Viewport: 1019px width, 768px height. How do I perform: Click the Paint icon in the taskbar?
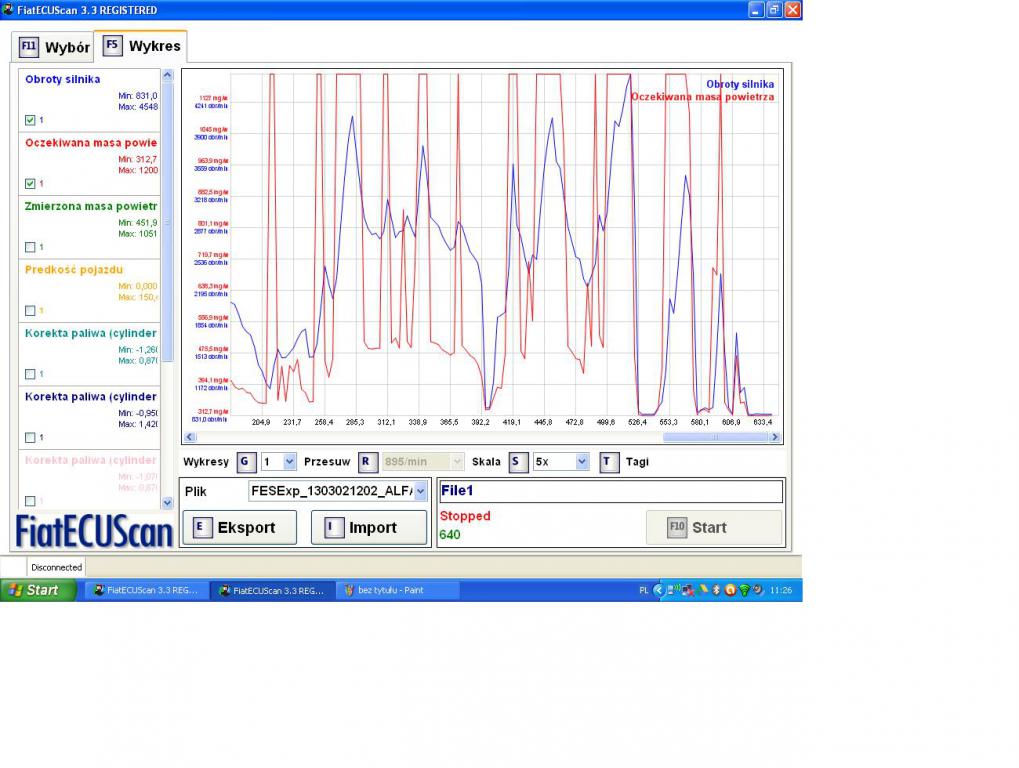pos(398,590)
